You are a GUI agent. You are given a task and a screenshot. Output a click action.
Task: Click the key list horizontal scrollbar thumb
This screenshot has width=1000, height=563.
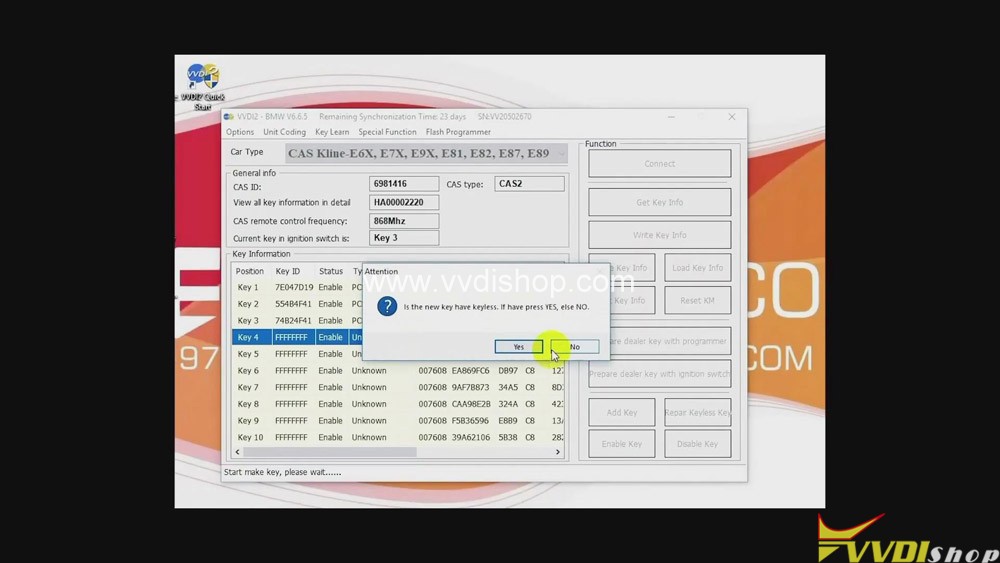tap(330, 452)
